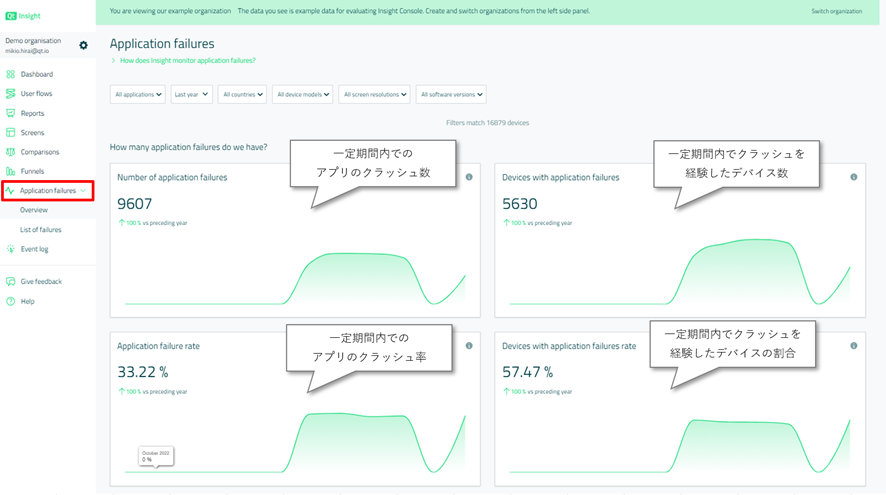Image resolution: width=886 pixels, height=495 pixels.
Task: Click the Switch organization link
Action: click(836, 11)
